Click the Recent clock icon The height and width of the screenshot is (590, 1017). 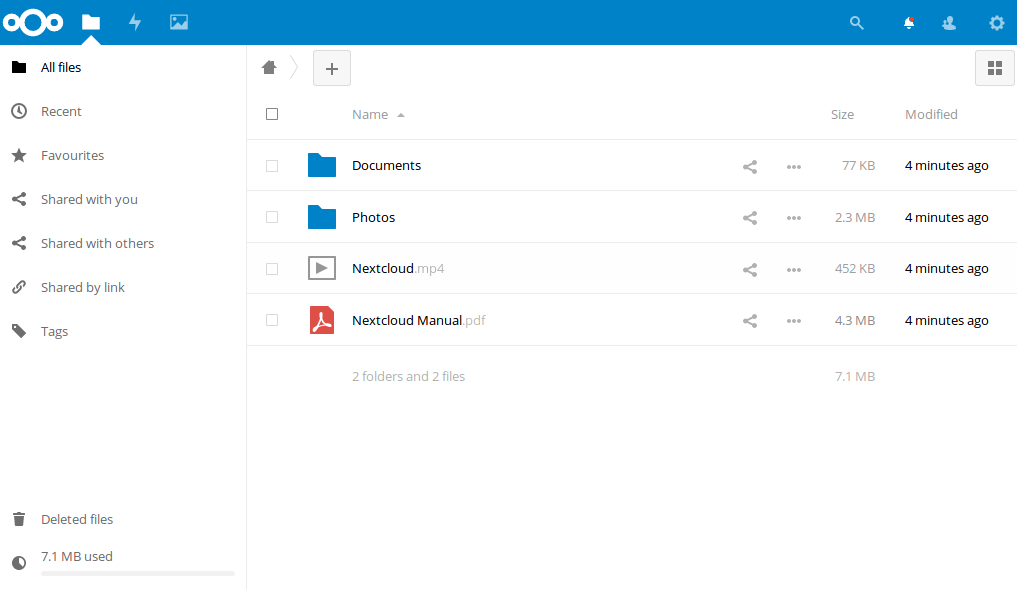[19, 112]
